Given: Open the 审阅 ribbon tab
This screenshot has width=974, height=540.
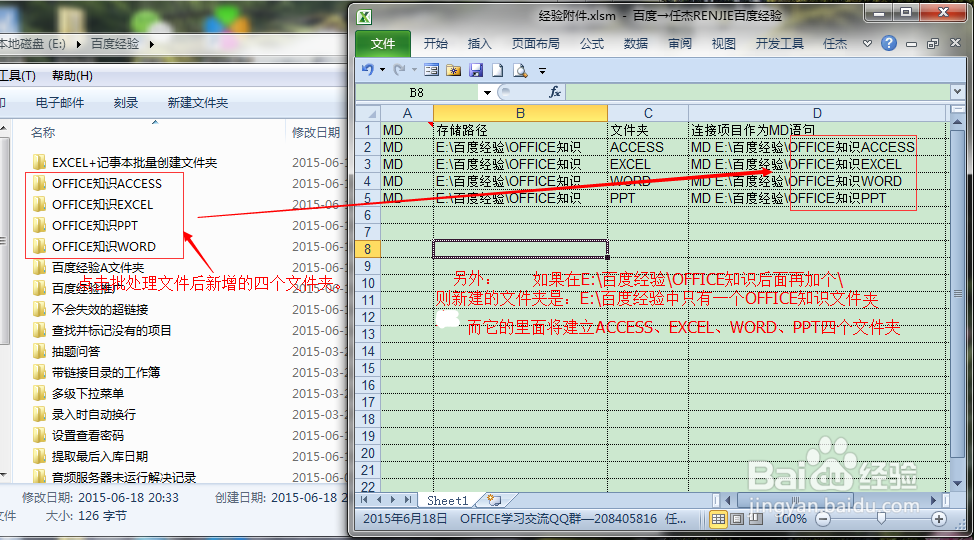Looking at the screenshot, I should tap(680, 43).
